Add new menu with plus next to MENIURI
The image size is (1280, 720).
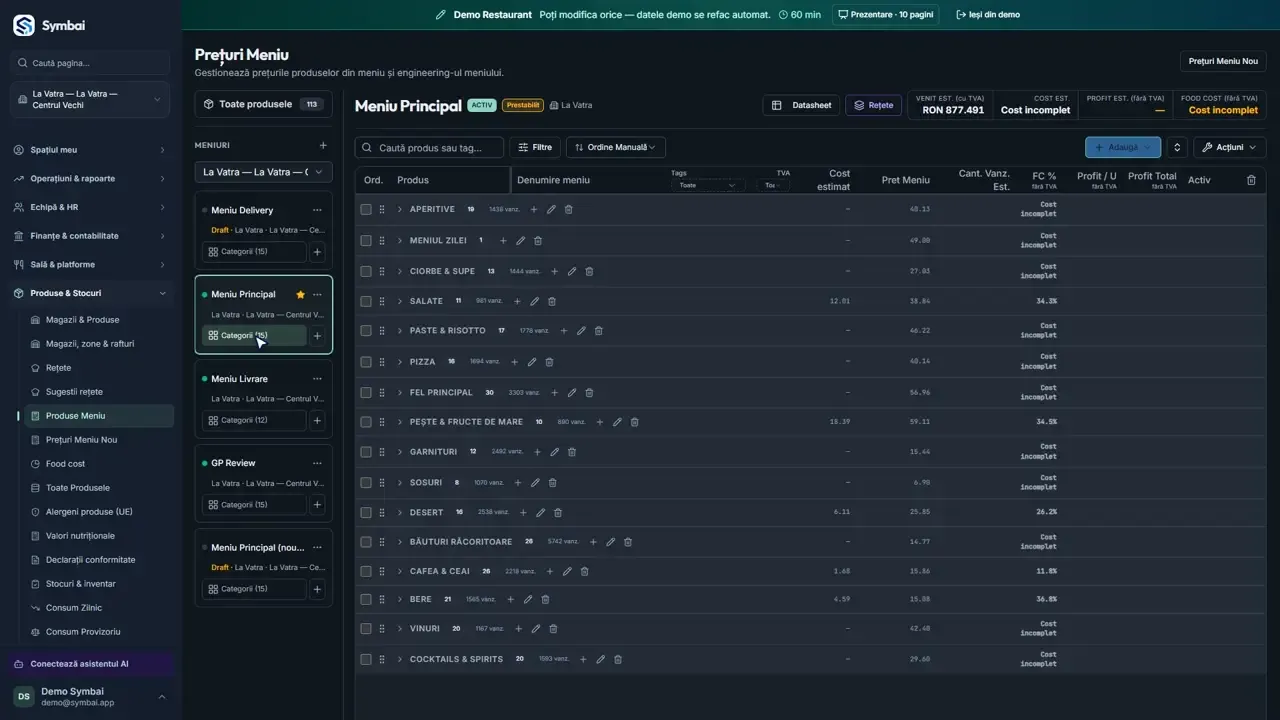point(322,145)
